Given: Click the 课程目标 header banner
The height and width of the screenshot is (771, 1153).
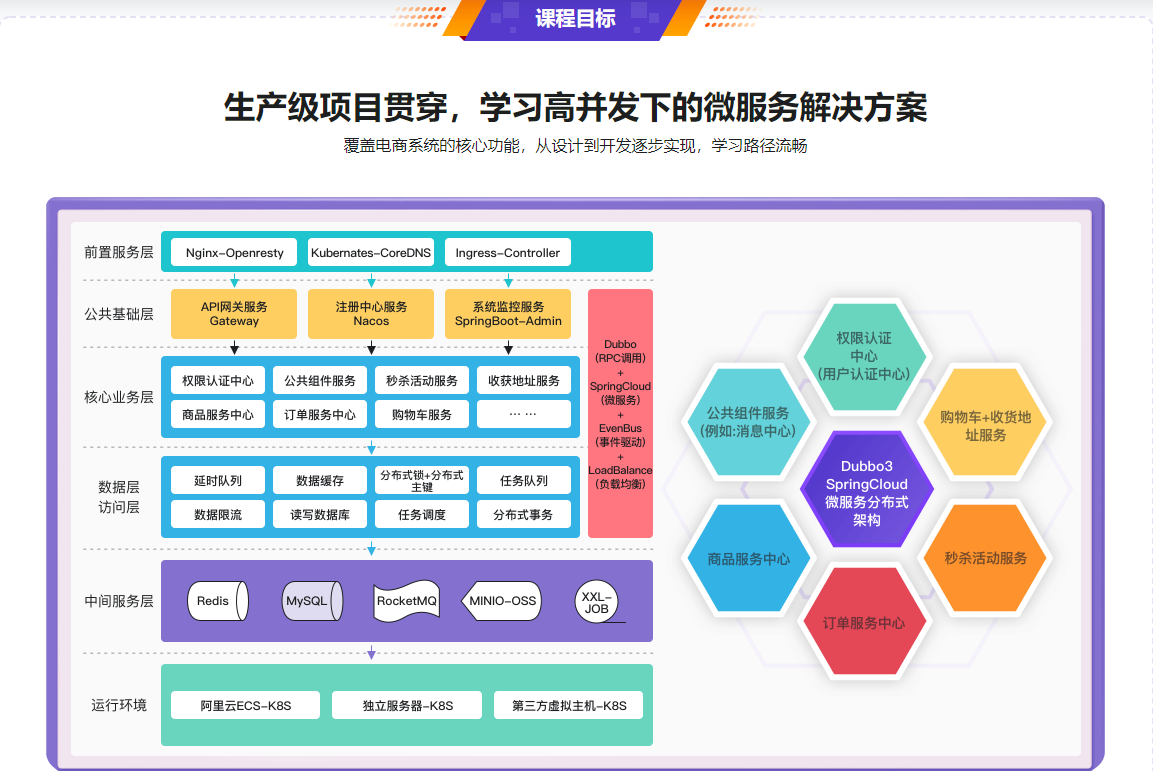Looking at the screenshot, I should pyautogui.click(x=575, y=18).
